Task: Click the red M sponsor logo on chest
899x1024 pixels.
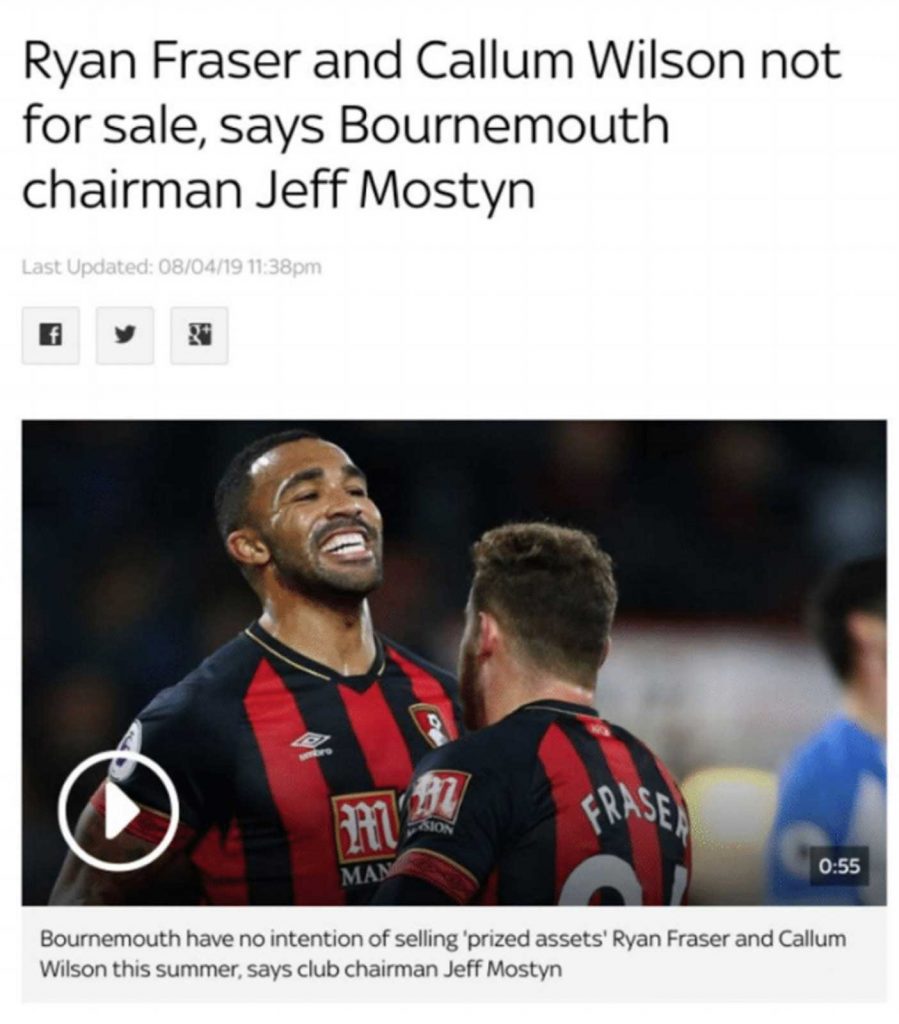Action: [x=367, y=826]
